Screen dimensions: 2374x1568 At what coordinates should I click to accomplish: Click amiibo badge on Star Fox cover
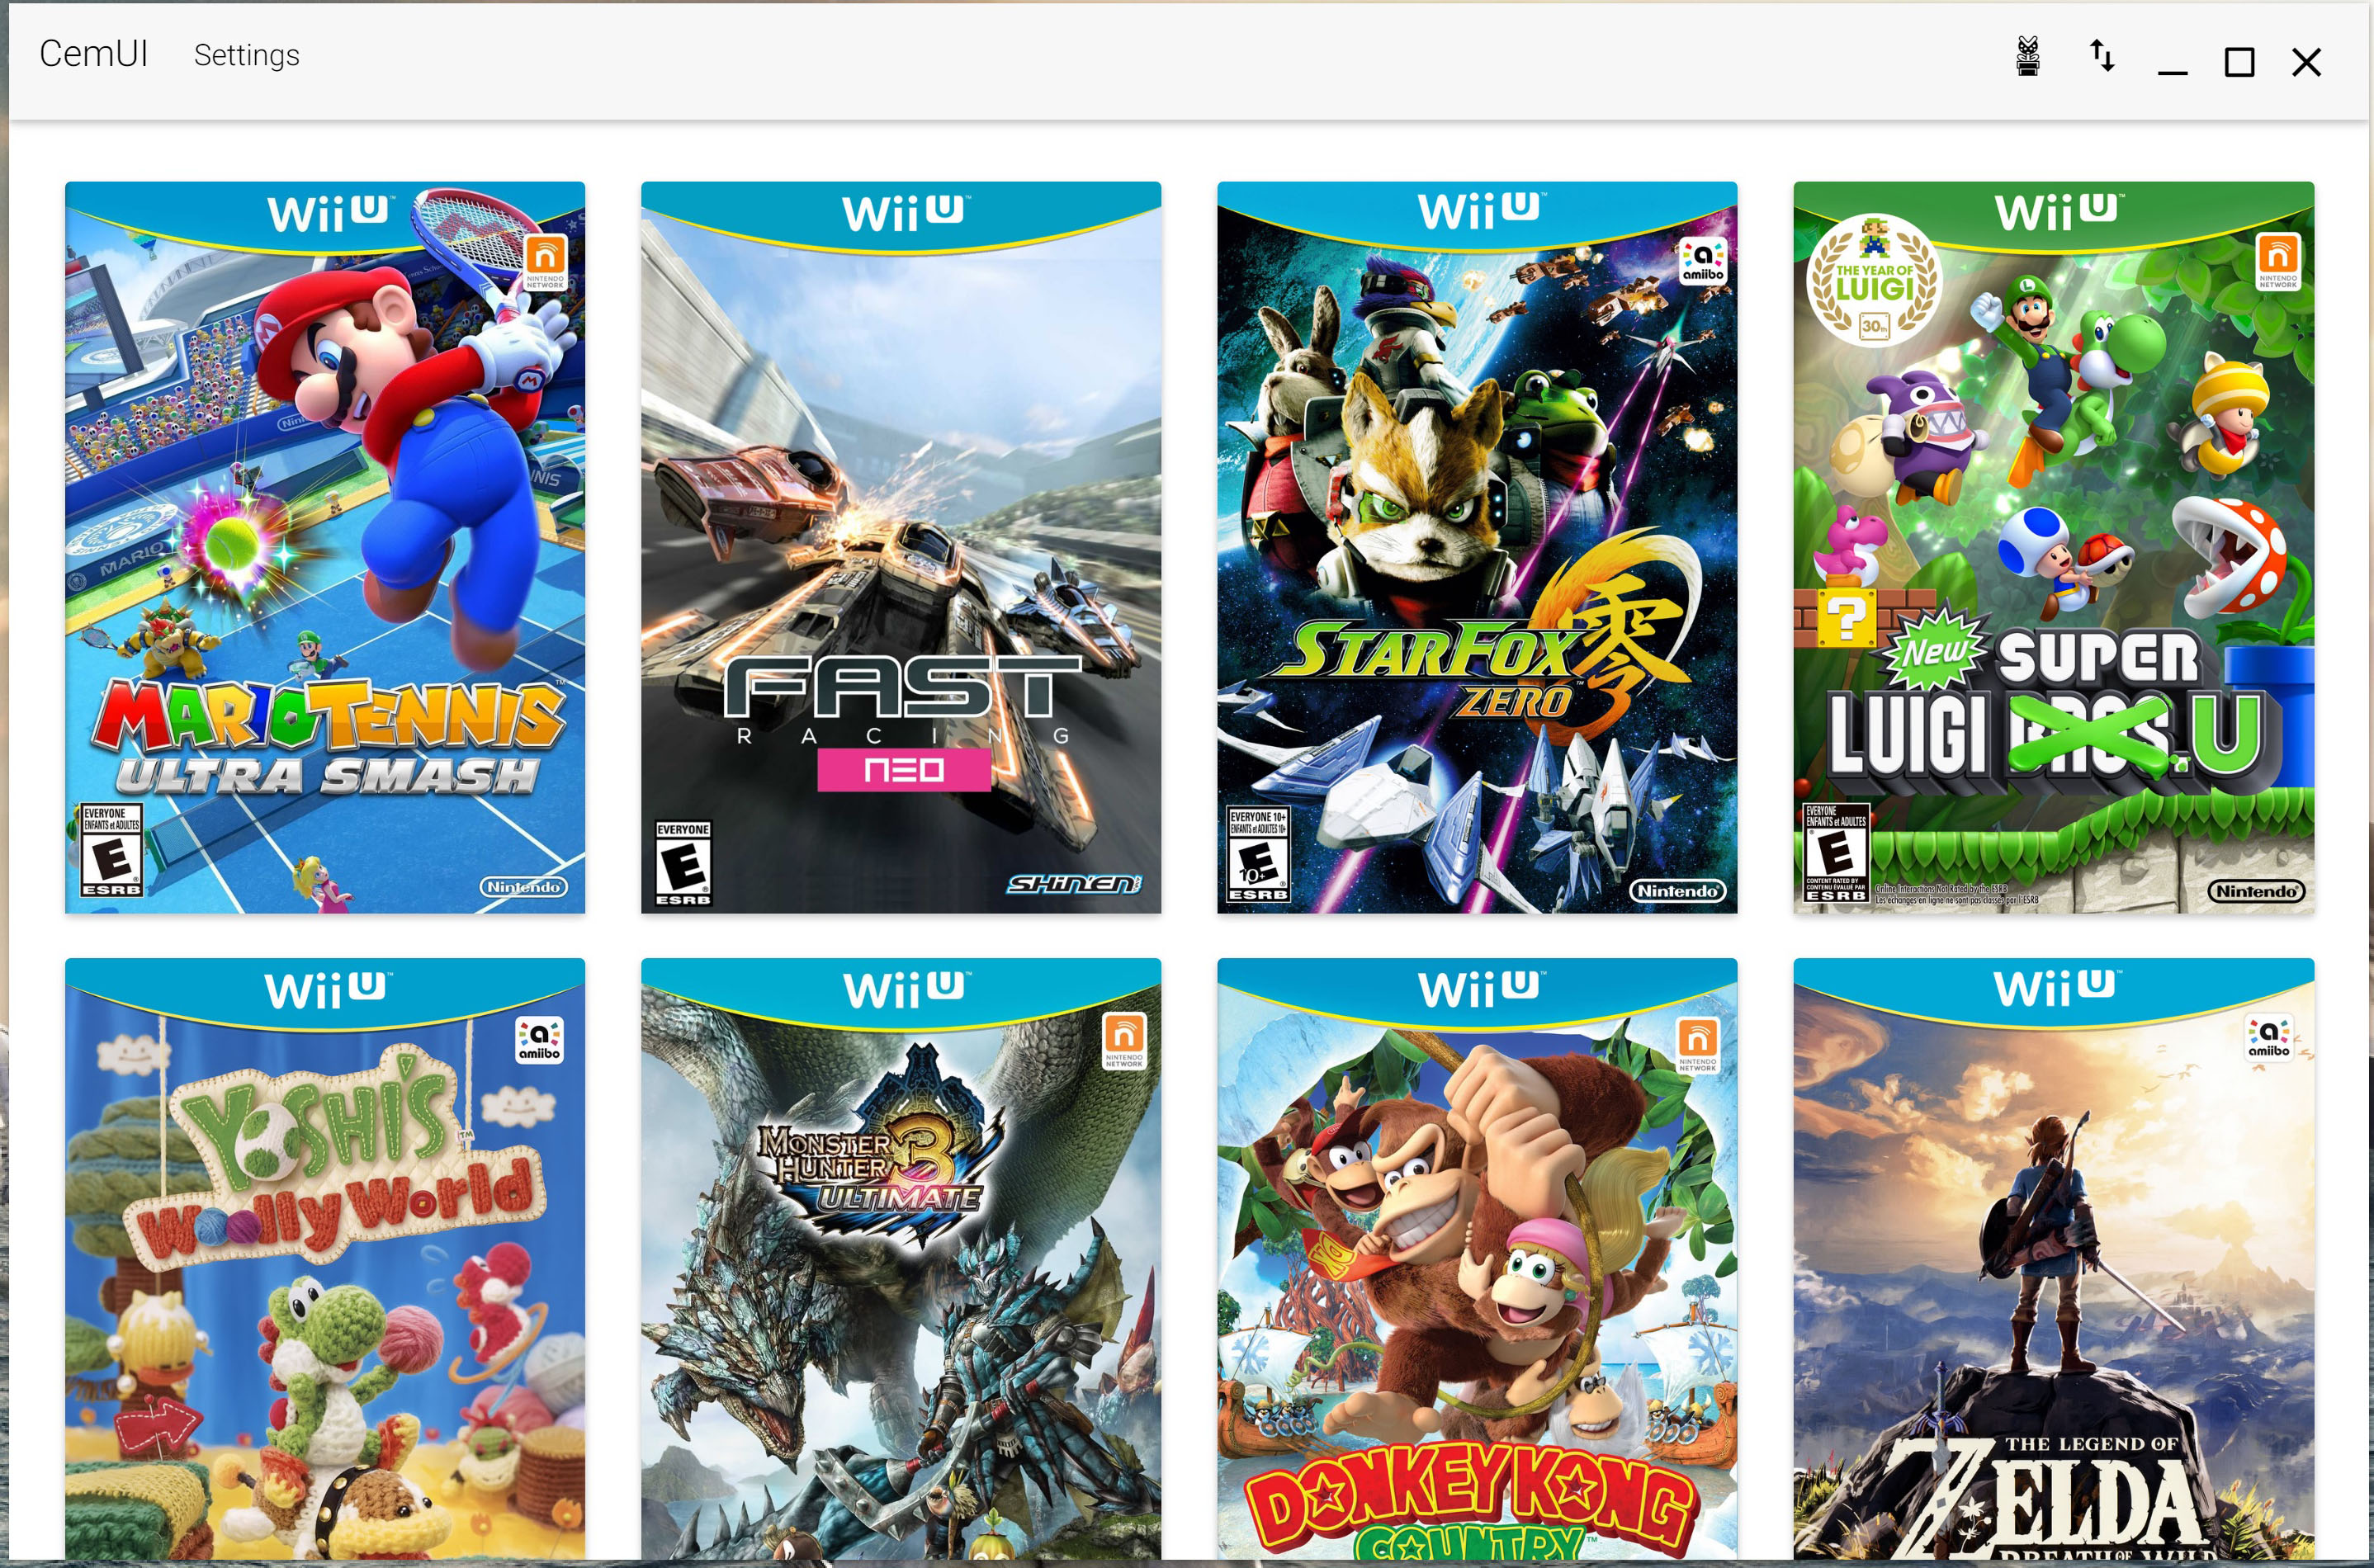tap(1702, 262)
